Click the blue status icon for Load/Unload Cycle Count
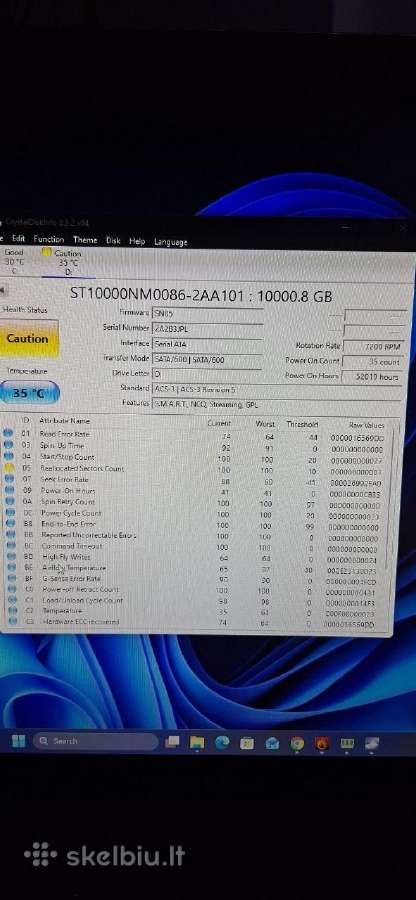 [x=12, y=600]
